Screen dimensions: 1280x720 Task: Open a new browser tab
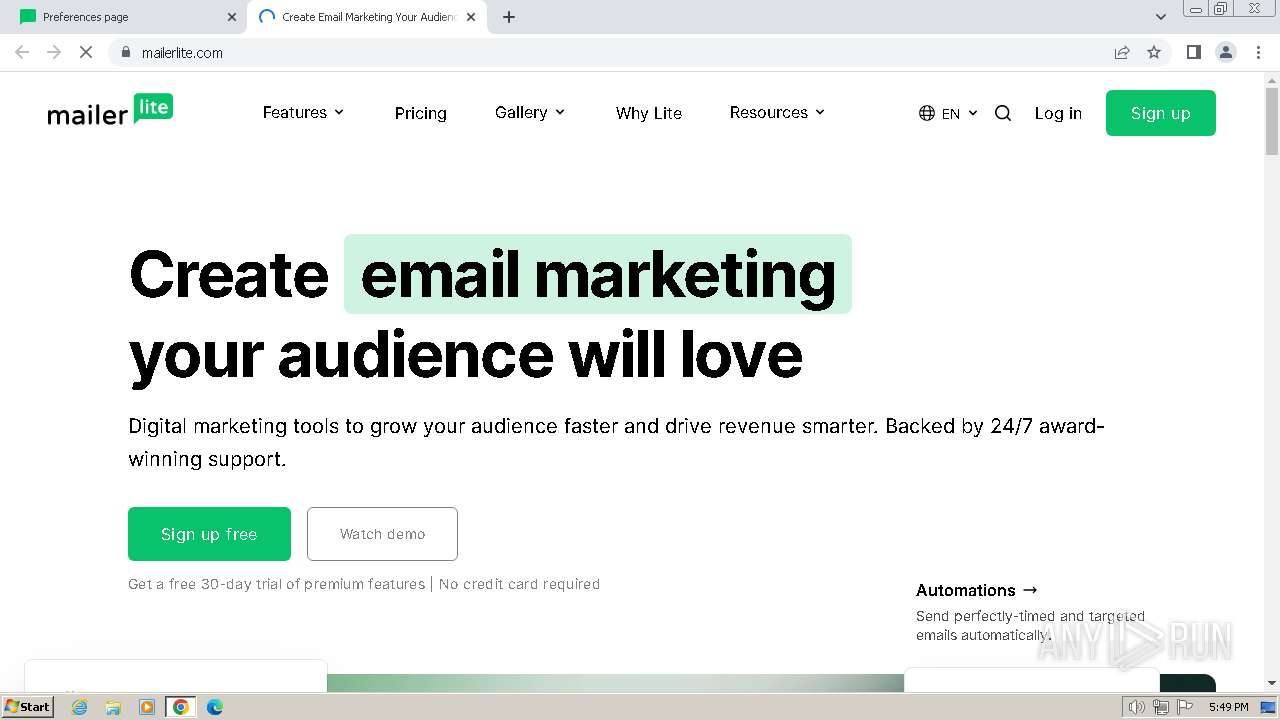pos(509,17)
